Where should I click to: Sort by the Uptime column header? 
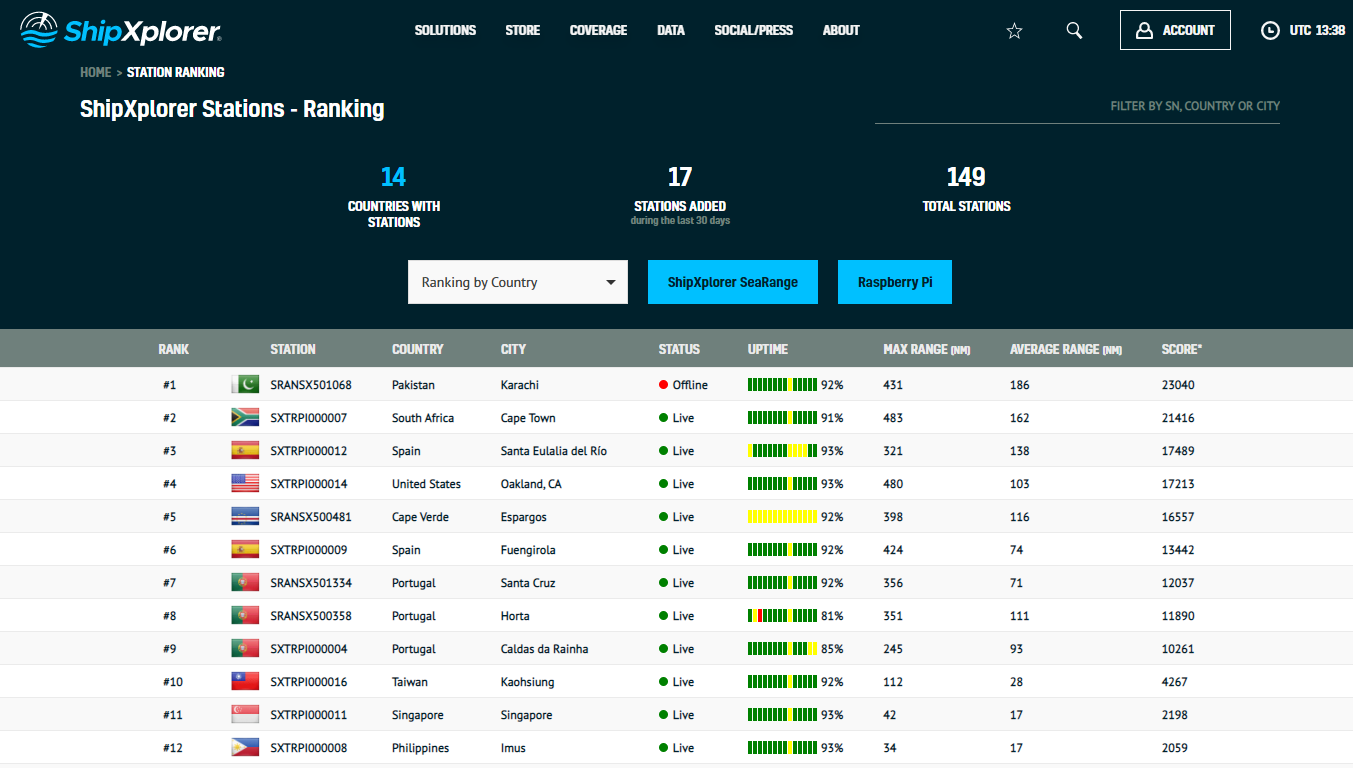[x=768, y=349]
